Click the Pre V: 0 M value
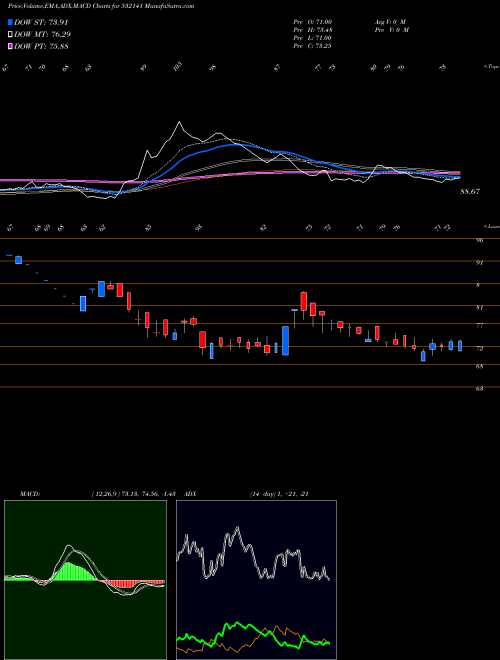Image resolution: width=500 pixels, height=660 pixels. tap(391, 30)
